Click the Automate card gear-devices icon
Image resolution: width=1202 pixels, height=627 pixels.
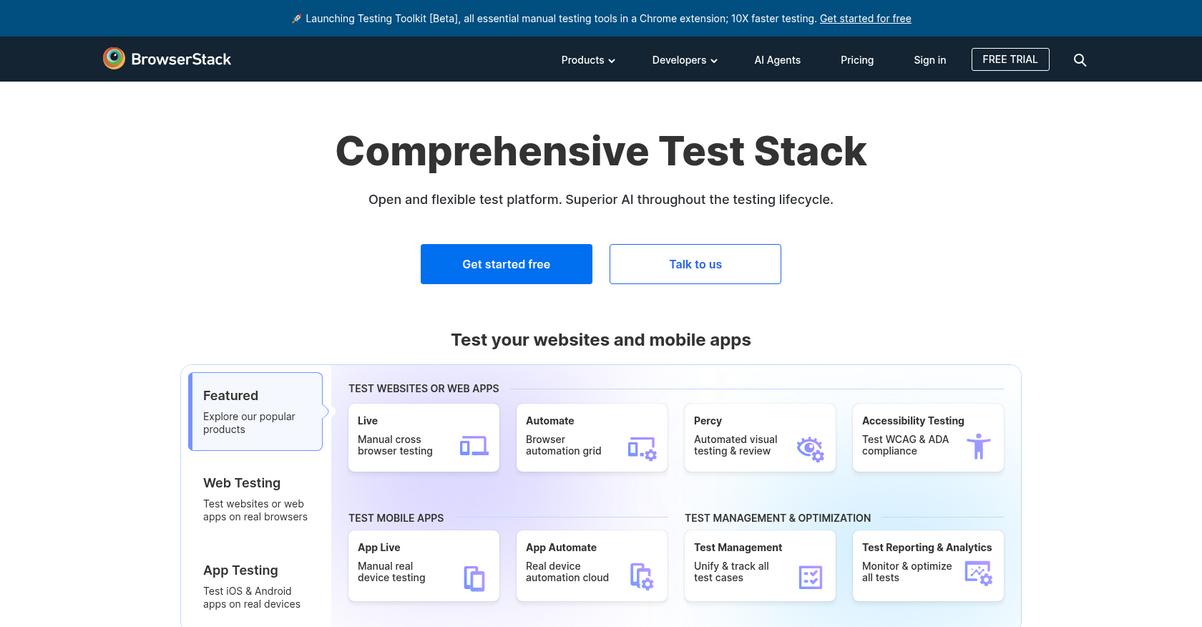pos(642,449)
